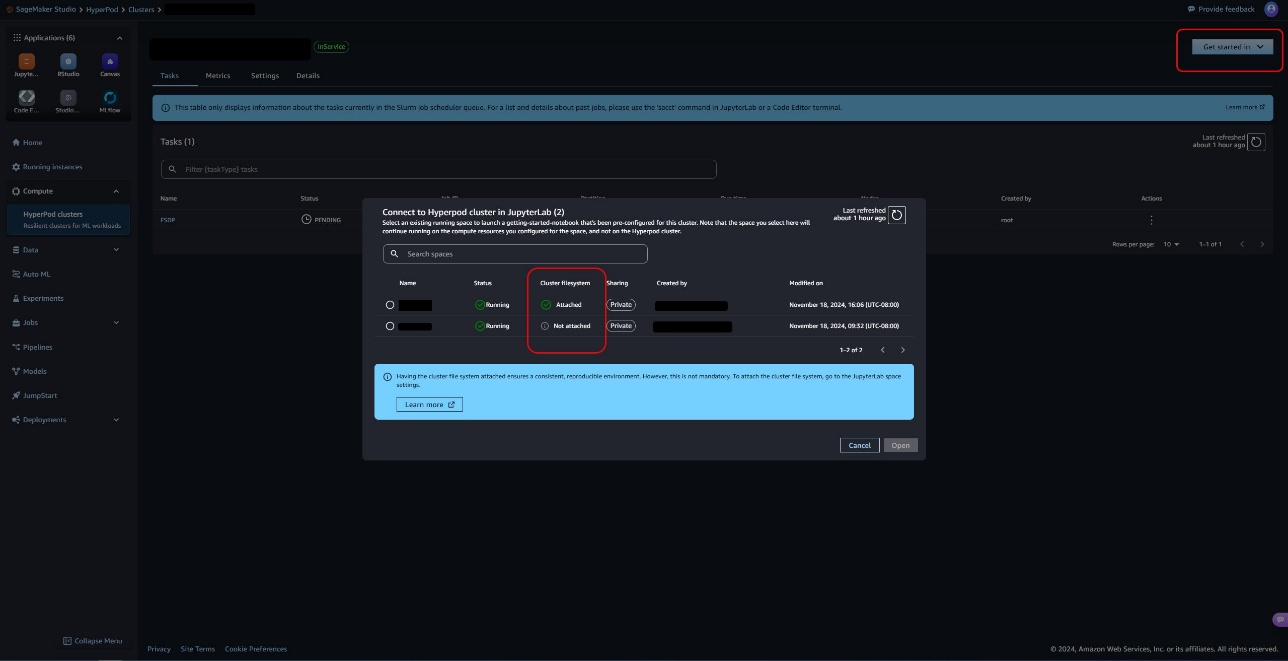Switch to the Details tab
1288x661 pixels.
[x=308, y=76]
